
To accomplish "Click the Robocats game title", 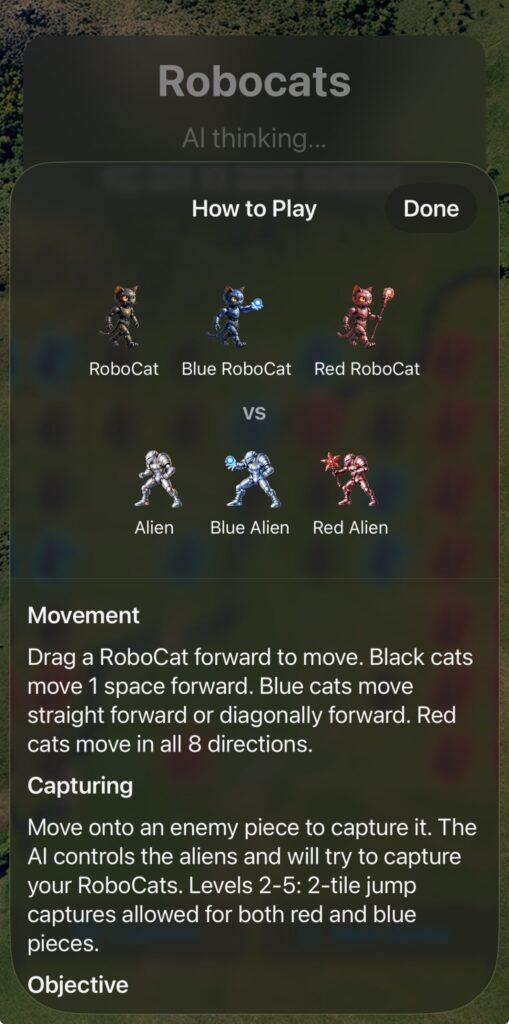I will coord(254,82).
